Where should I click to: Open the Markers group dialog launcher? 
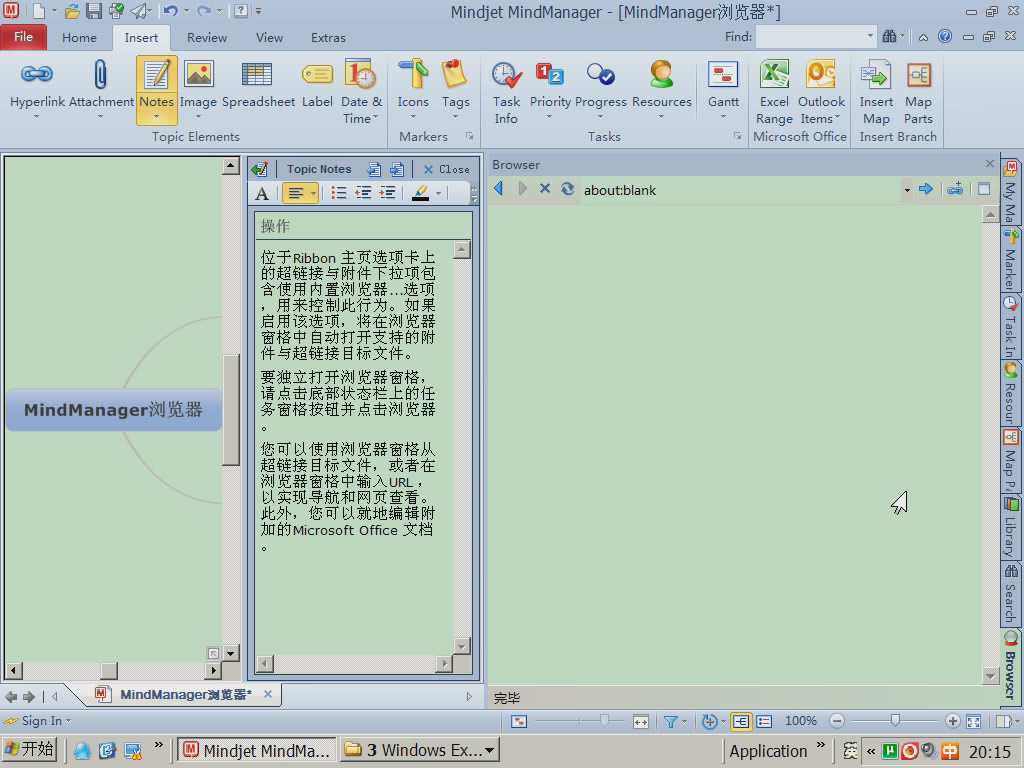(469, 136)
